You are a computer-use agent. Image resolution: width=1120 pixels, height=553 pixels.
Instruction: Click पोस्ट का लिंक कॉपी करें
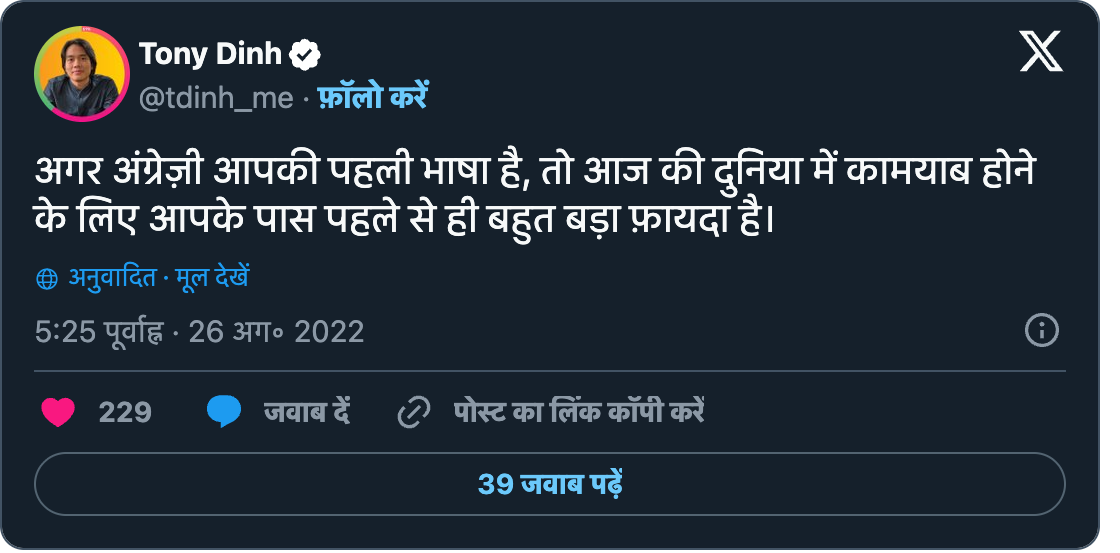point(579,412)
